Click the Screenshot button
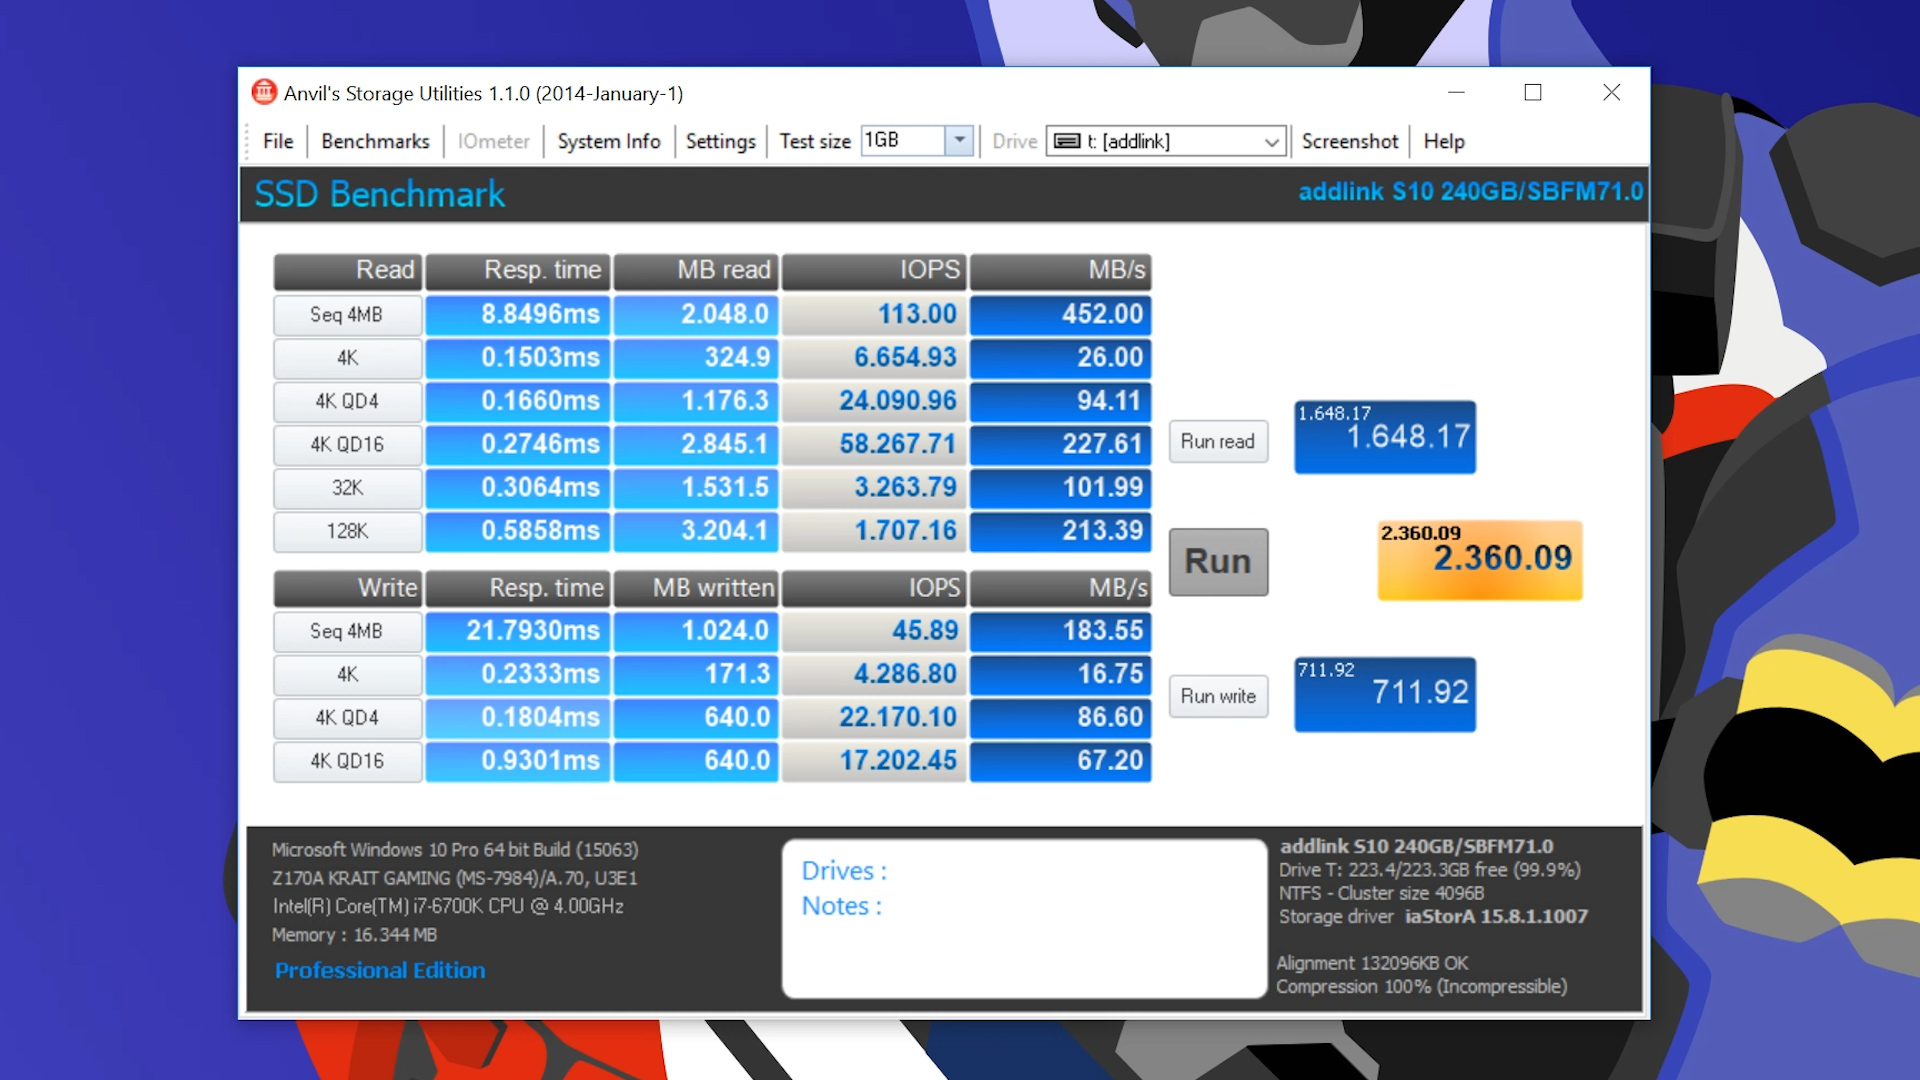This screenshot has height=1080, width=1920. pos(1349,141)
